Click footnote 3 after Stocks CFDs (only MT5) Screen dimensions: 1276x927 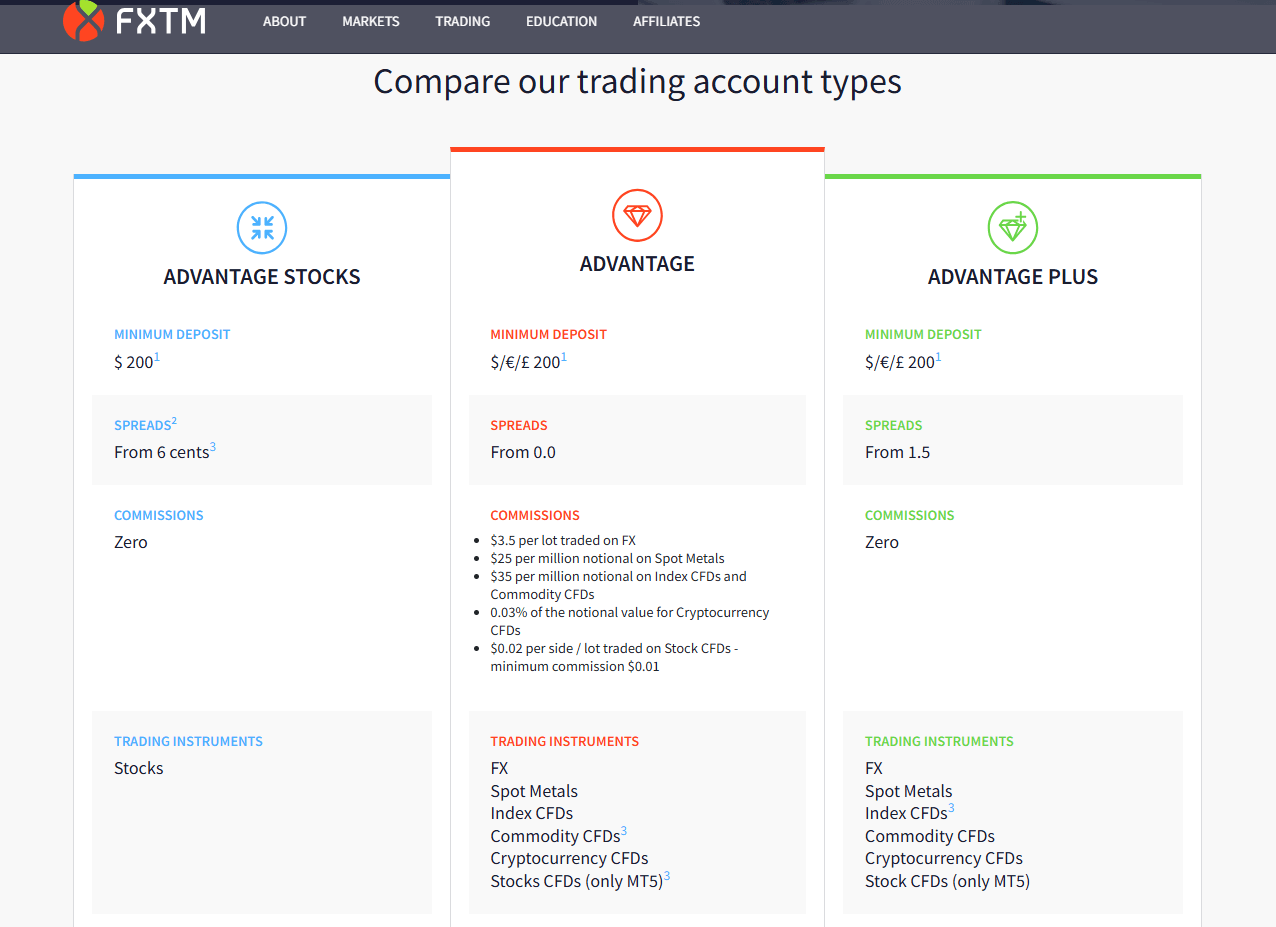(667, 876)
